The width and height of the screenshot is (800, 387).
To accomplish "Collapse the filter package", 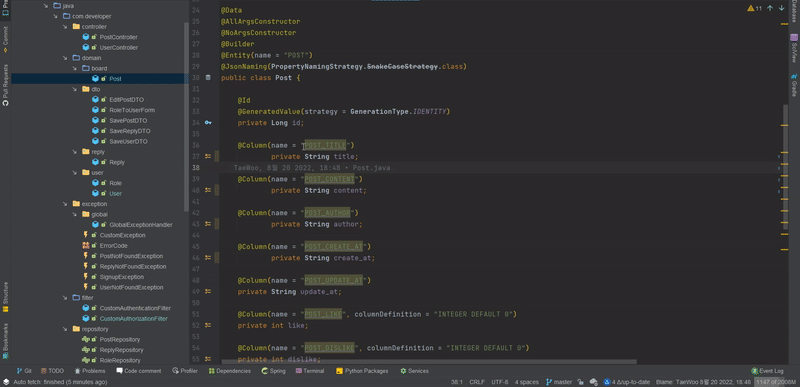I will click(x=65, y=298).
